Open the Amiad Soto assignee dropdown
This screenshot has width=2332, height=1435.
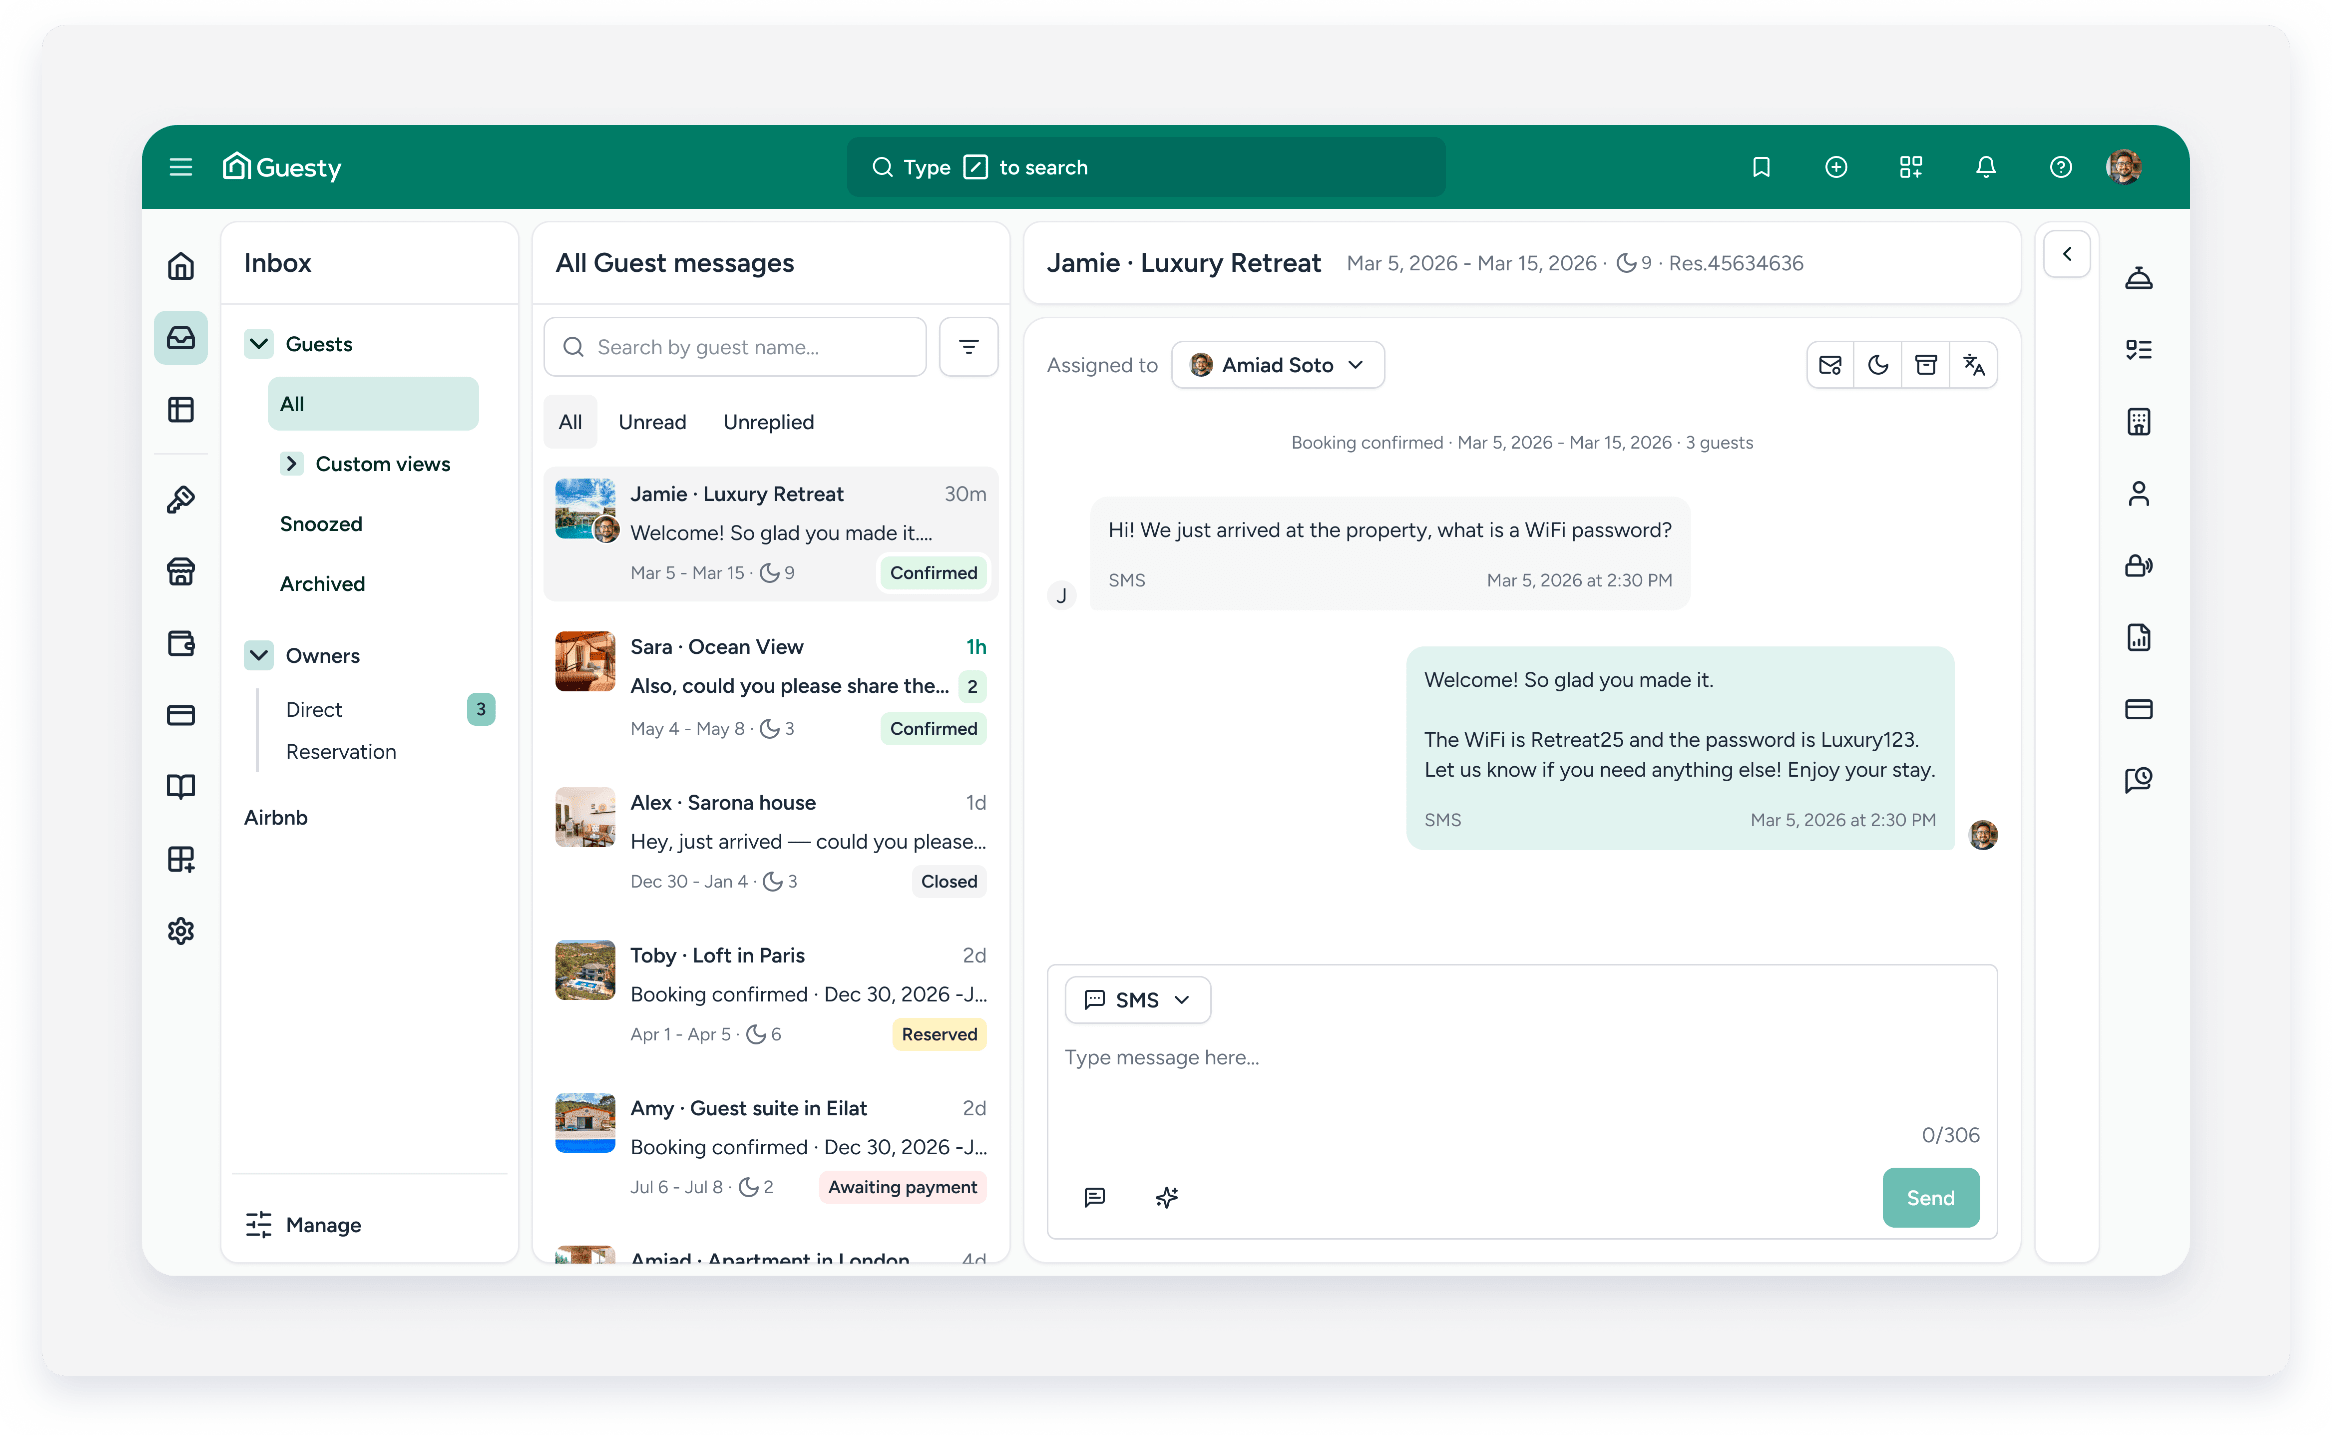click(1277, 365)
